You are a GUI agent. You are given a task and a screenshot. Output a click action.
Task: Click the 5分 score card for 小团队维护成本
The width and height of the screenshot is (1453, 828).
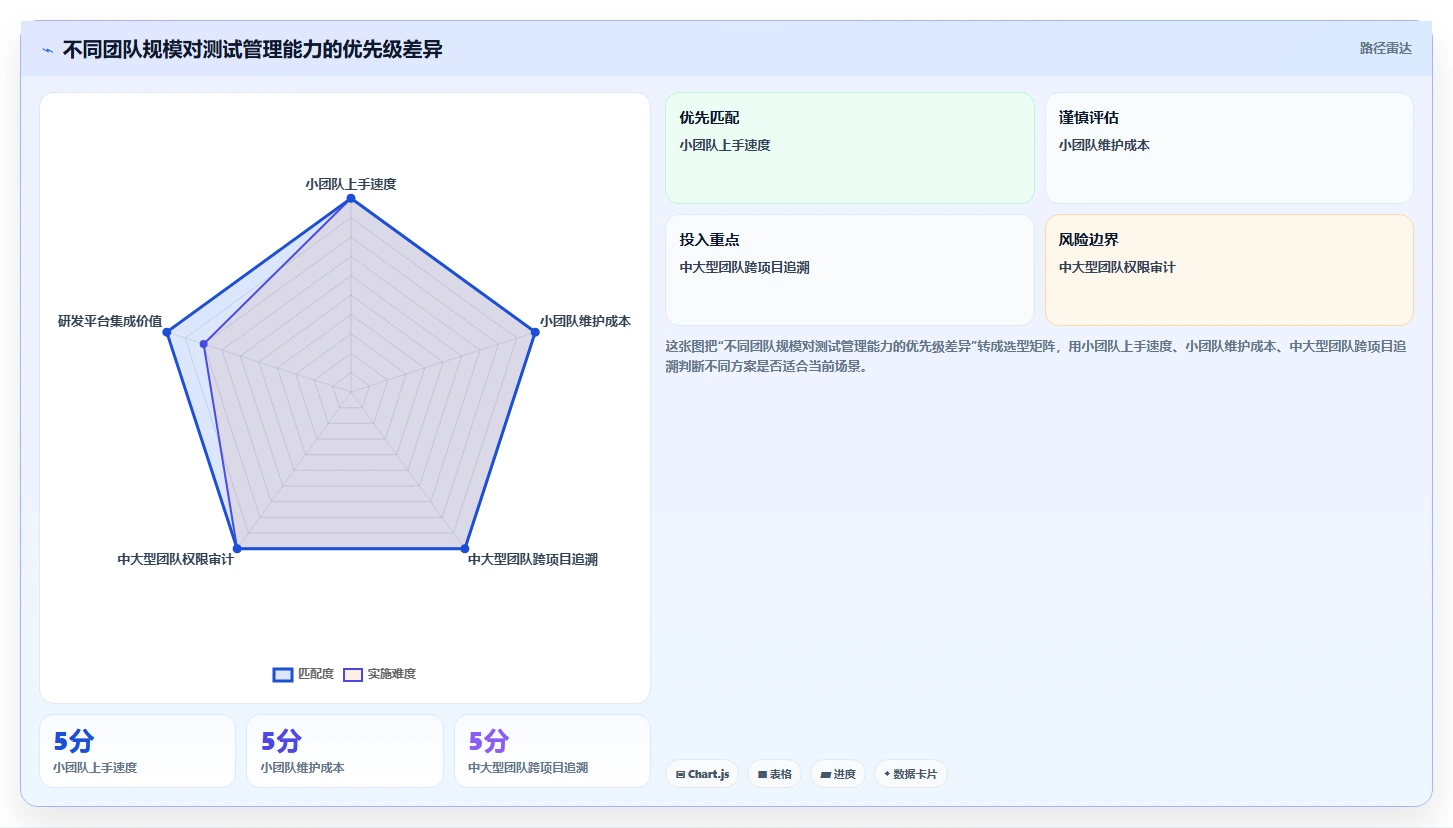pos(345,751)
